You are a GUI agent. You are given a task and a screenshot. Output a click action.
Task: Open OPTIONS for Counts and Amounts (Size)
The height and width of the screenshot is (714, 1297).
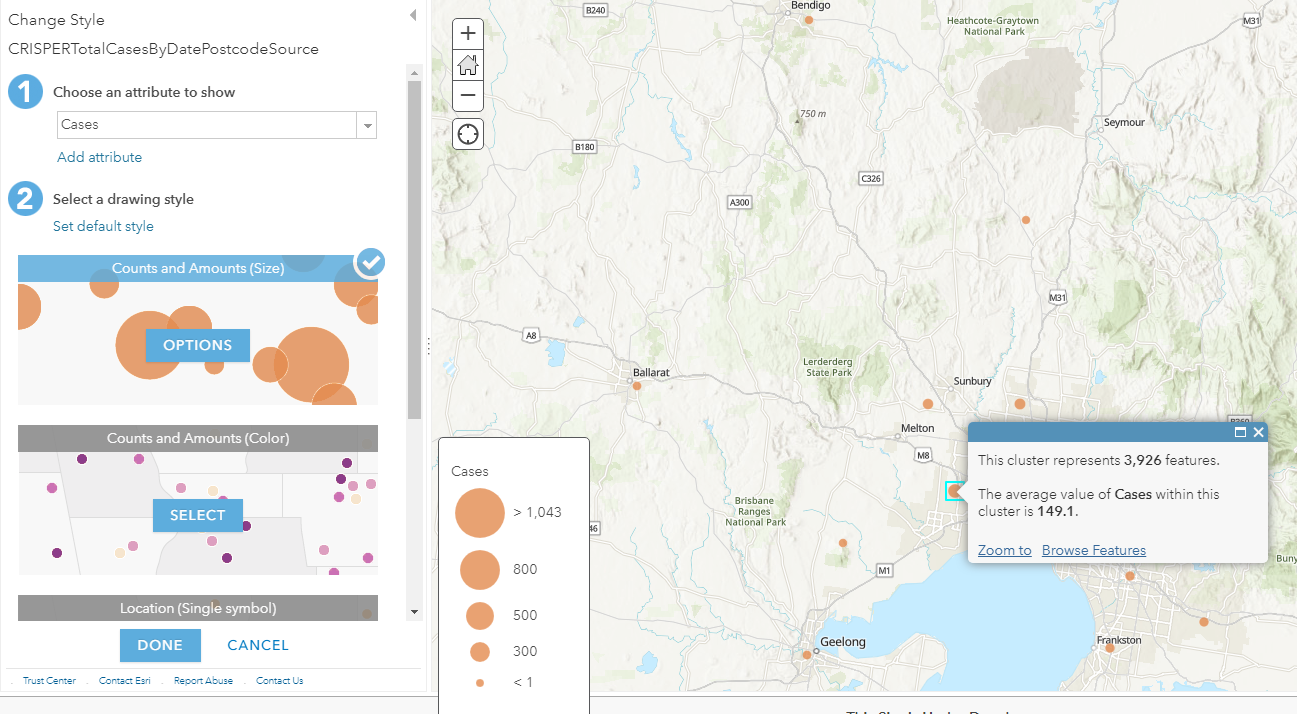pyautogui.click(x=197, y=345)
